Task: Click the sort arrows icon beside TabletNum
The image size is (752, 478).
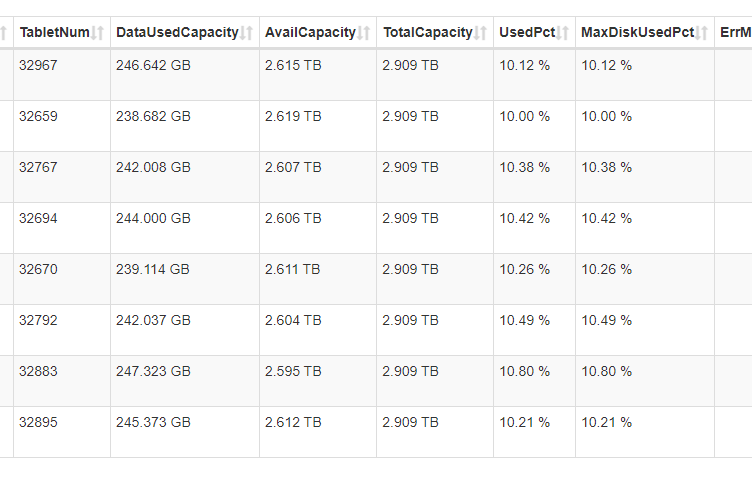Action: coord(98,33)
